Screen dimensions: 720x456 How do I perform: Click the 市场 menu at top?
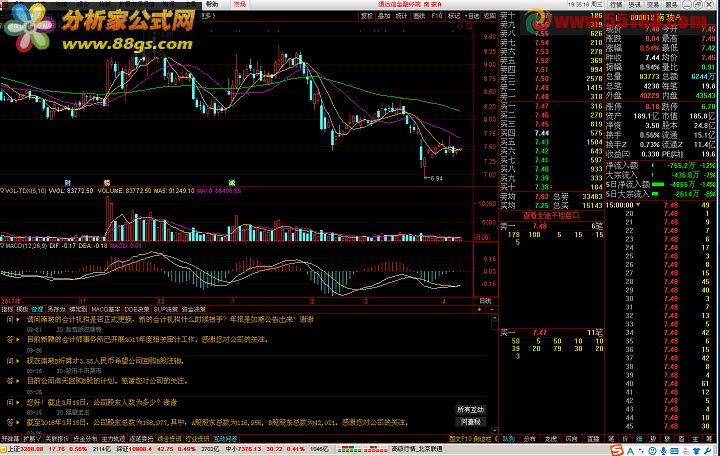(x=240, y=4)
